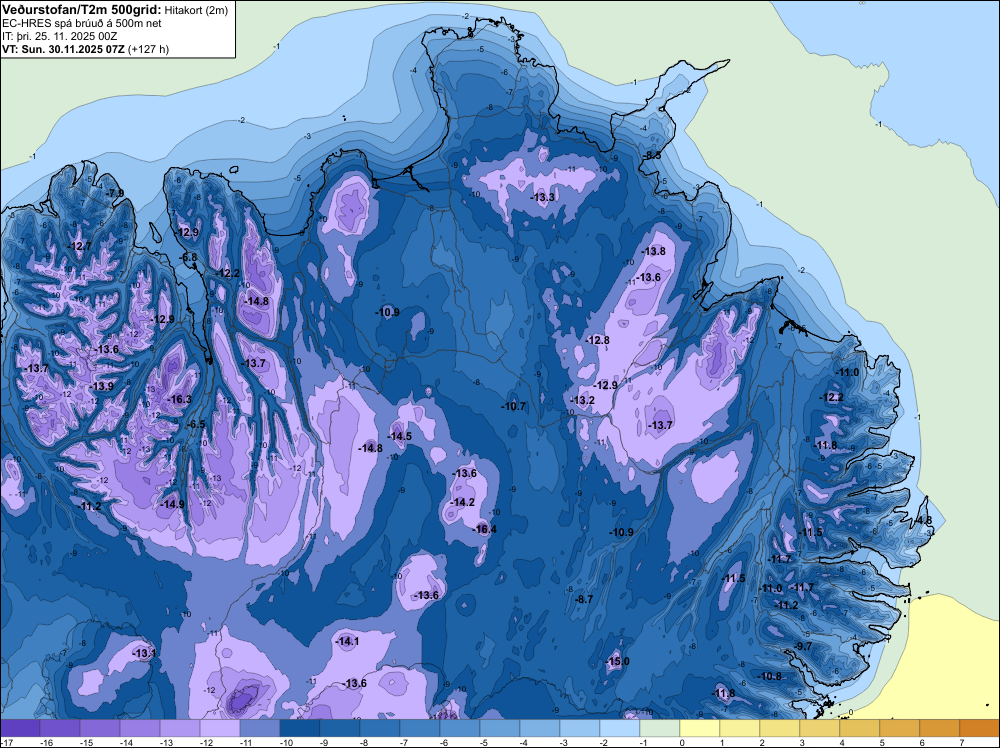
Task: Click the '-17' legend label
Action: 6,742
